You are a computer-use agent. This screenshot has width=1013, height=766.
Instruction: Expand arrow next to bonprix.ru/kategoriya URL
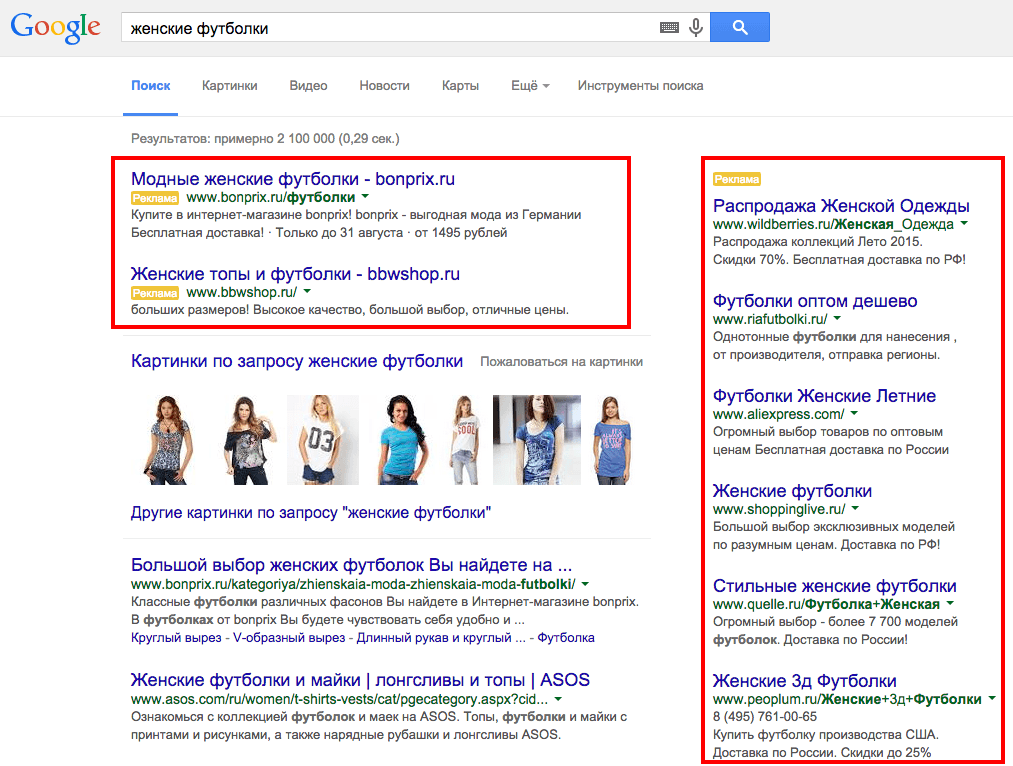585,584
